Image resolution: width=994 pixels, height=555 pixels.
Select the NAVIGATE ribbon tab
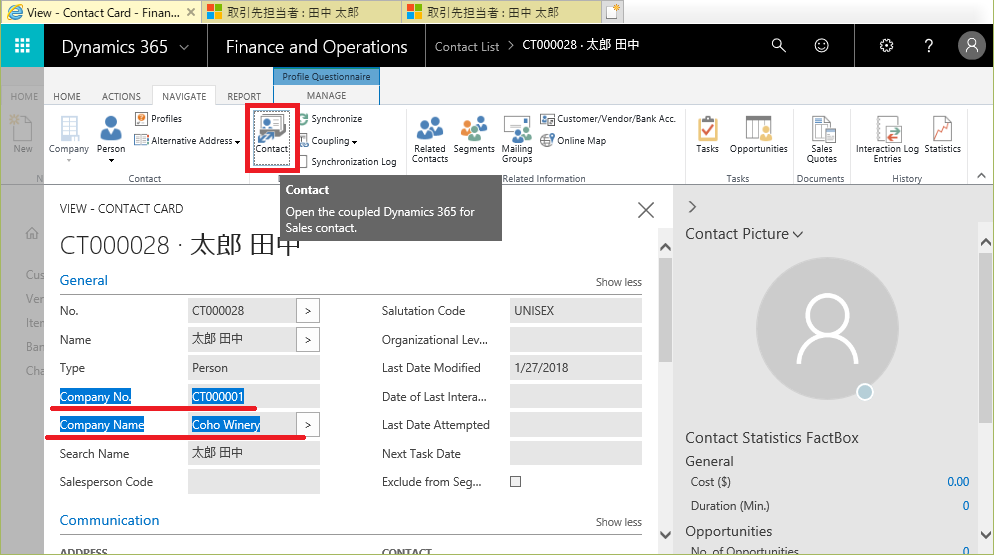[184, 96]
